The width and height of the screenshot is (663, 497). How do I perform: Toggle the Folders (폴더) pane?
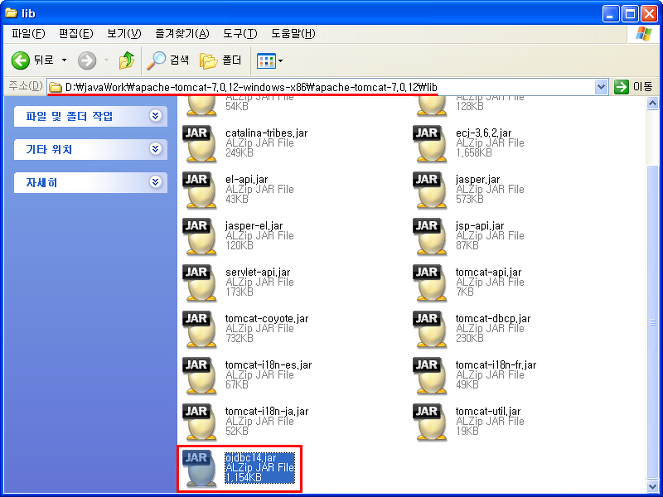pos(220,60)
